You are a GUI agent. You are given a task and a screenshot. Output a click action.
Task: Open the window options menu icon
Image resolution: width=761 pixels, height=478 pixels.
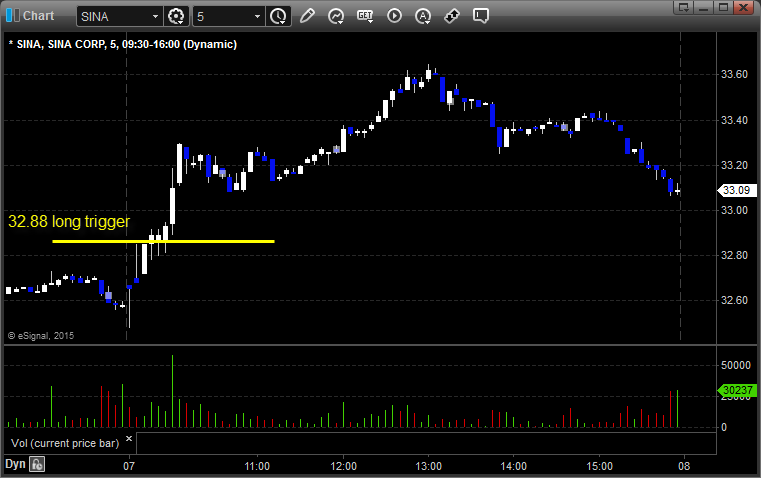[684, 7]
